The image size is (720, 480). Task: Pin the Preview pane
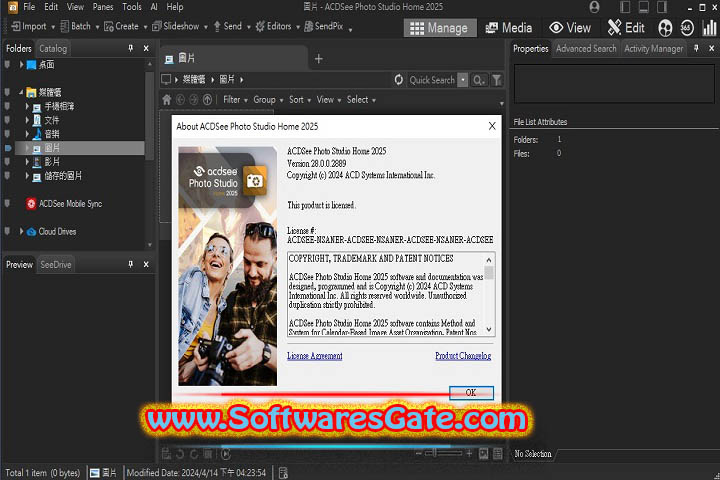[x=130, y=265]
